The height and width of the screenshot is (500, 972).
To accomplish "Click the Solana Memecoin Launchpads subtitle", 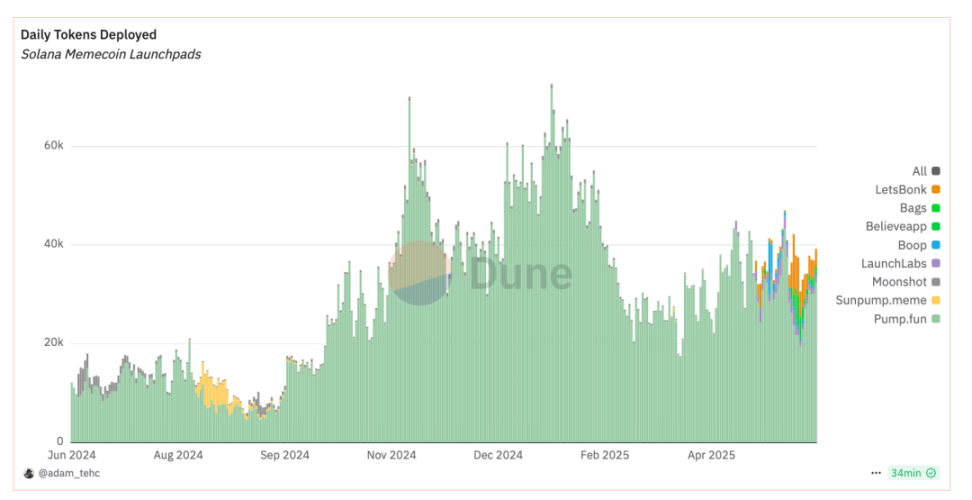I will (111, 55).
